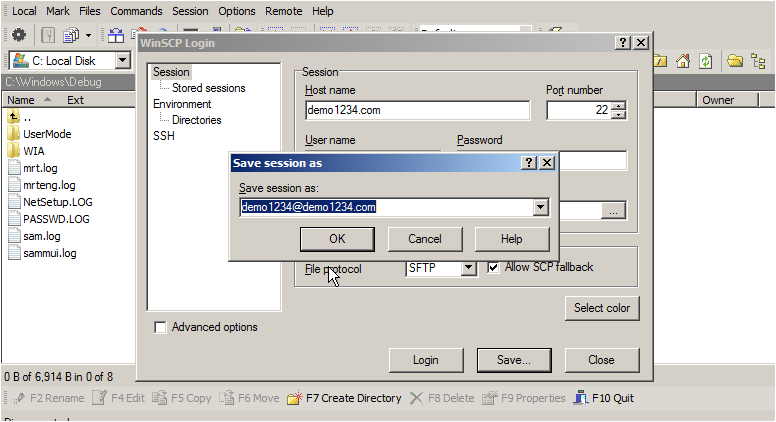Image resolution: width=776 pixels, height=422 pixels.
Task: Click Help in Save session dialog
Action: 512,239
